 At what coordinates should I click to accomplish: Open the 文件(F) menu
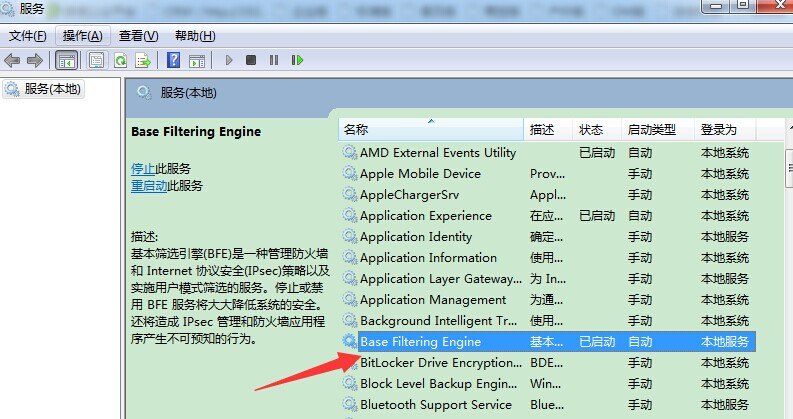pyautogui.click(x=28, y=36)
